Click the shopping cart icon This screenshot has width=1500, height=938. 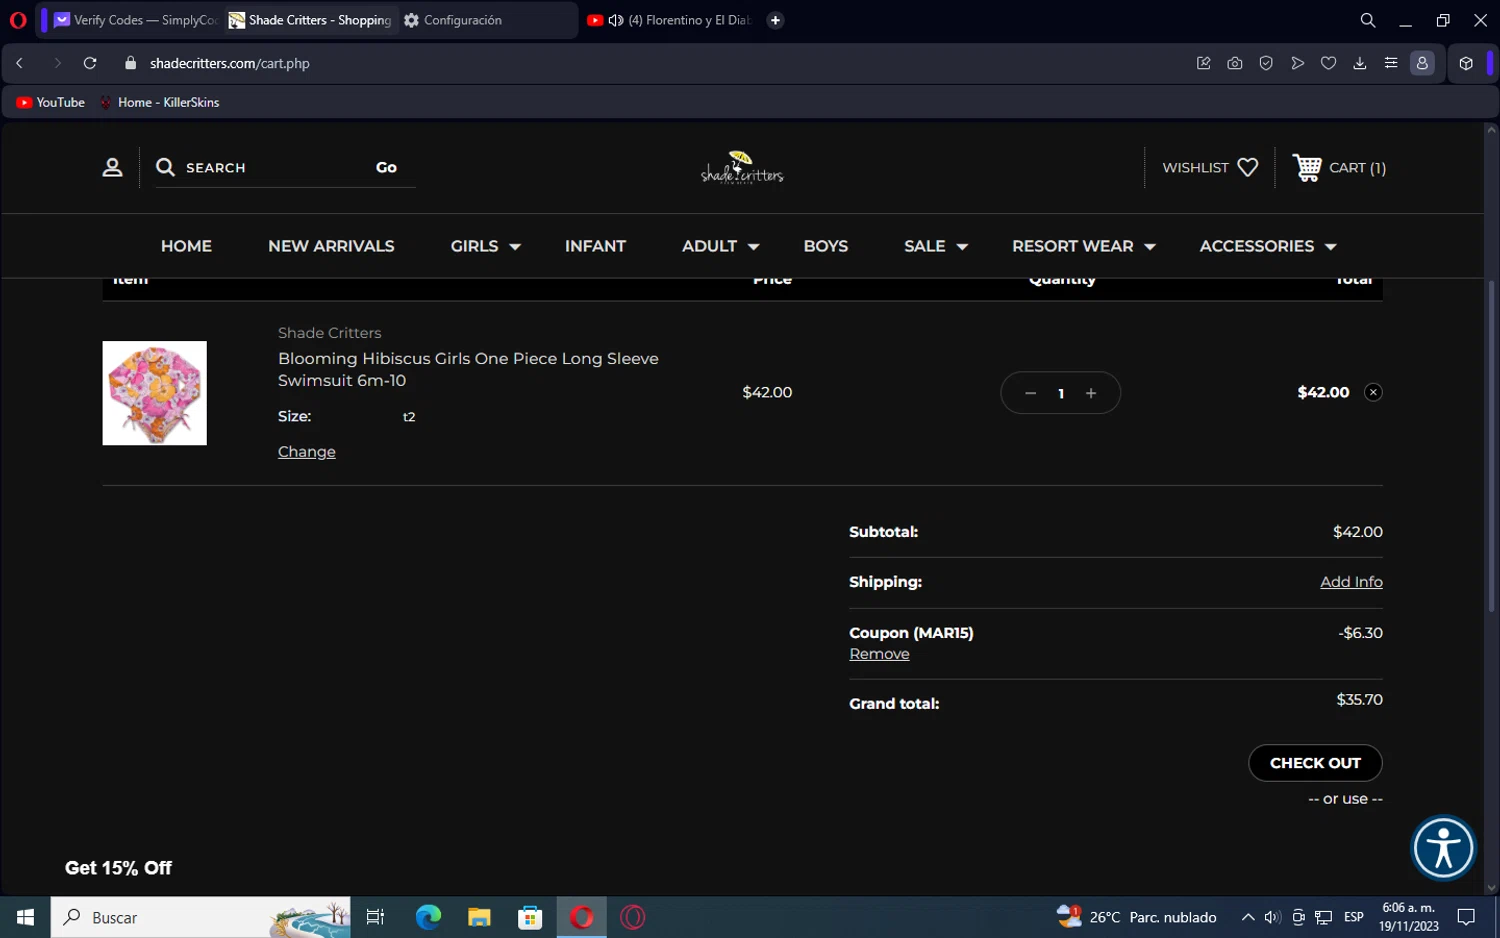(1306, 167)
